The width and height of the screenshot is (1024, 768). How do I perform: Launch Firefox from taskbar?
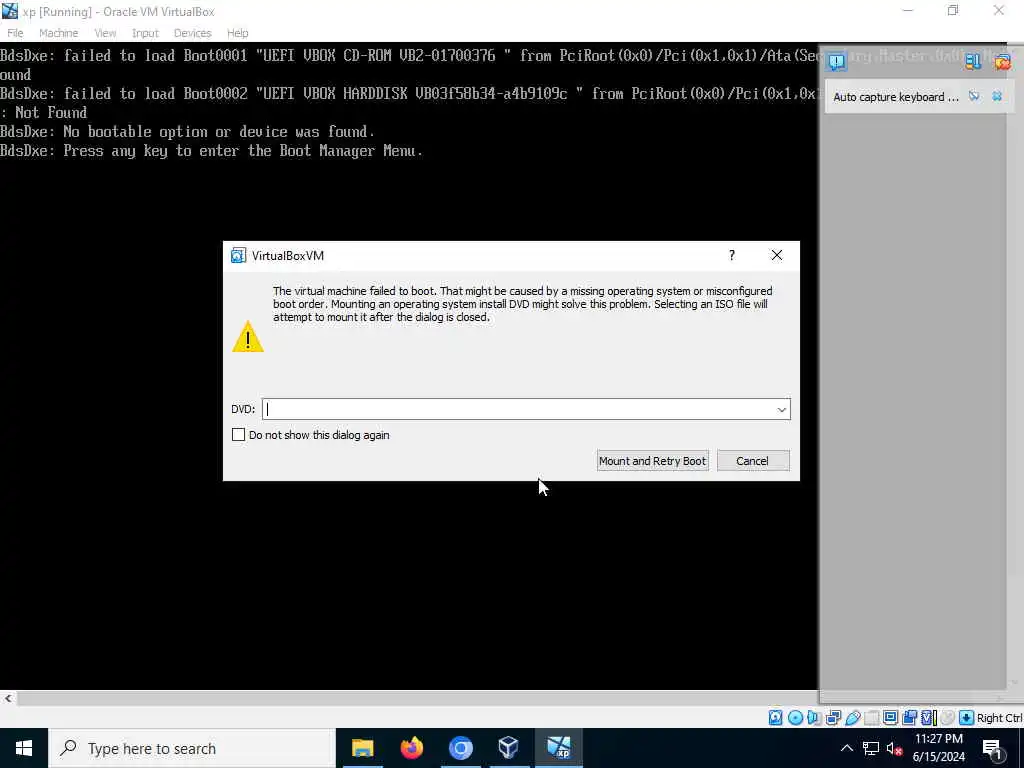[411, 748]
